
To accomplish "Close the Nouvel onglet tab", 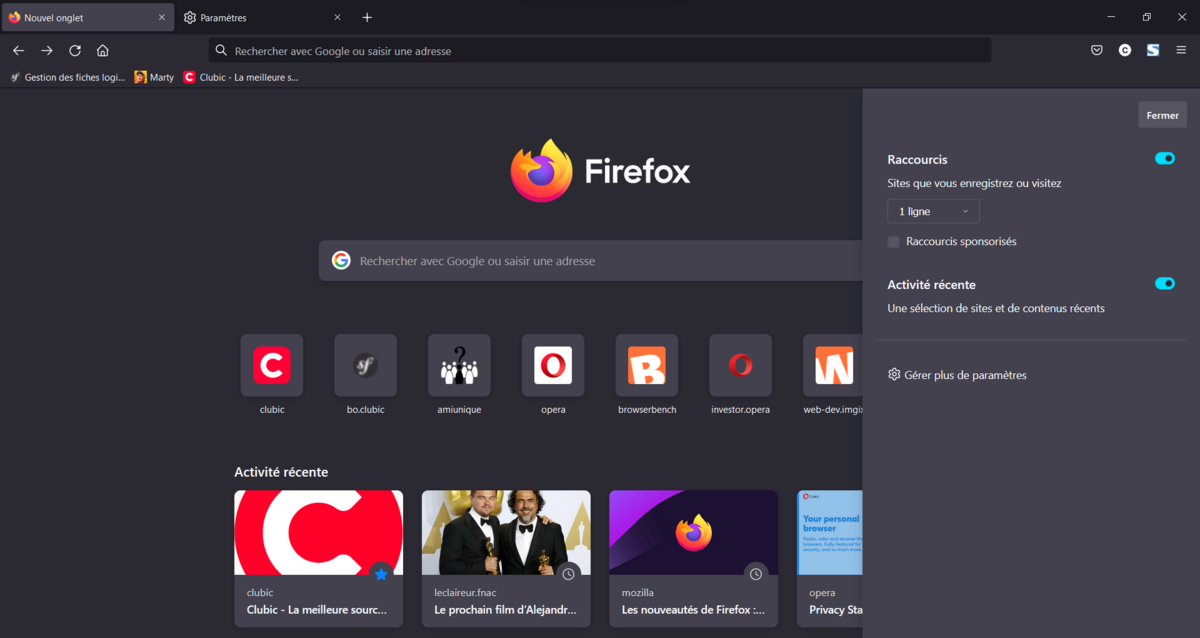I will pyautogui.click(x=162, y=17).
